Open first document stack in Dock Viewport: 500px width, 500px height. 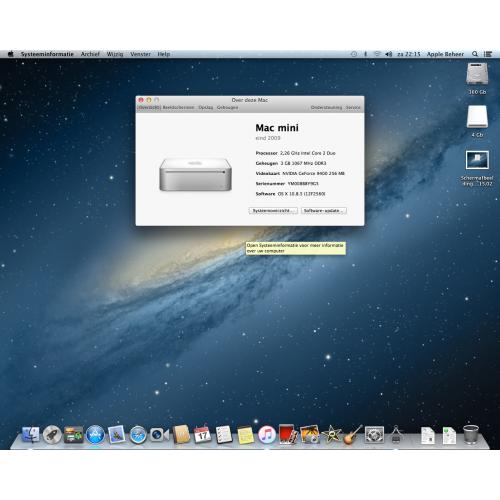(x=428, y=435)
